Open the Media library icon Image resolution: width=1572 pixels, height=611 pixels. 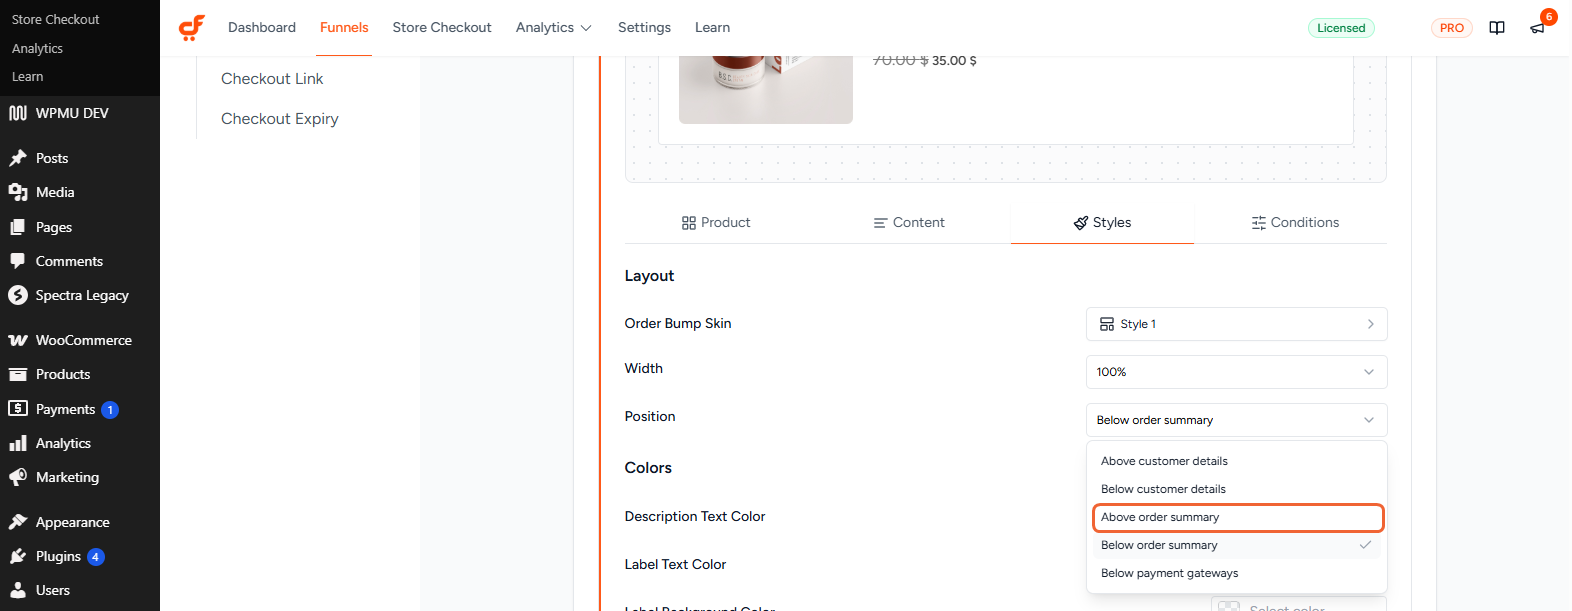18,192
